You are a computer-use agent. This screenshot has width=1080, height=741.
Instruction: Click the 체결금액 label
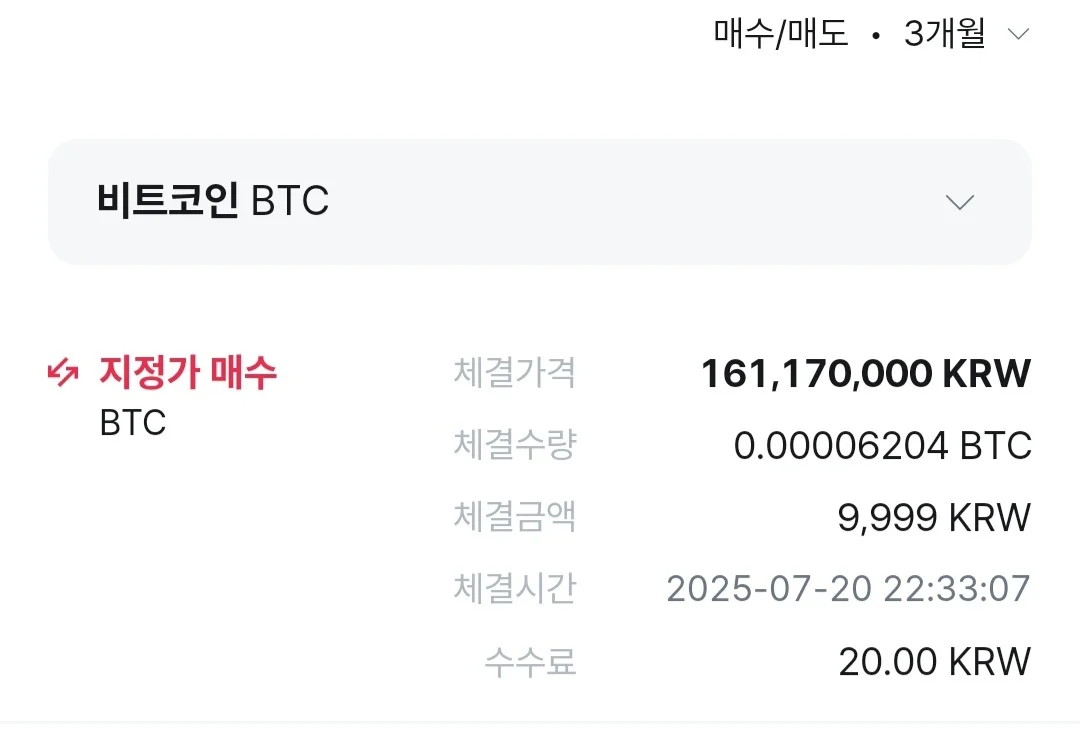(514, 517)
